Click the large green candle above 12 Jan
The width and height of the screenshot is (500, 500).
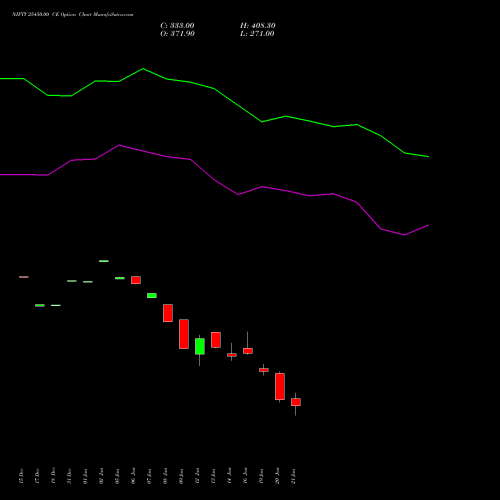pos(200,346)
